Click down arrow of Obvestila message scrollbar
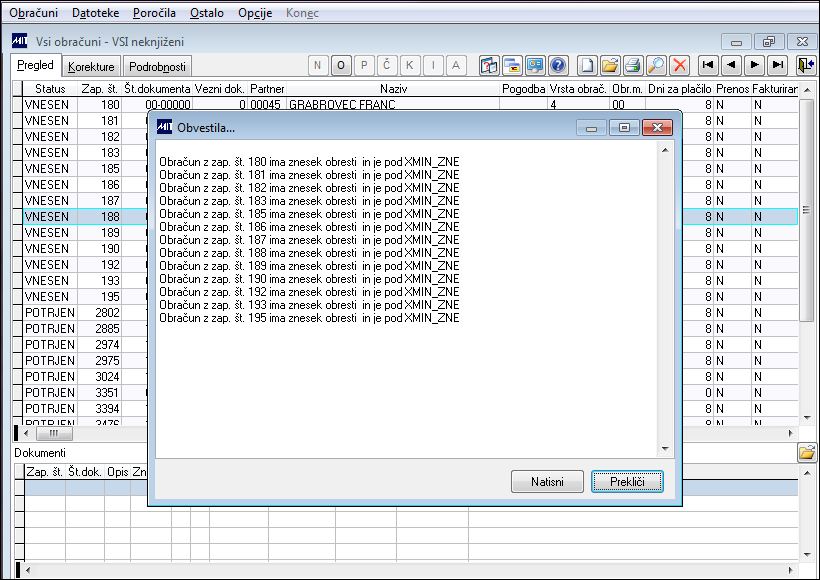This screenshot has height=580, width=820. [665, 448]
